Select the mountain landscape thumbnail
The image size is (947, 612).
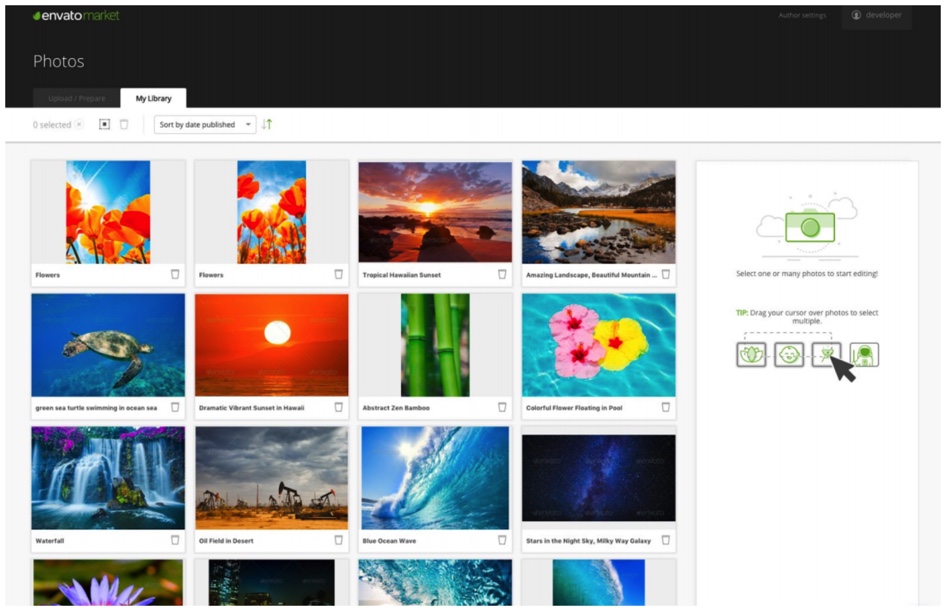599,212
